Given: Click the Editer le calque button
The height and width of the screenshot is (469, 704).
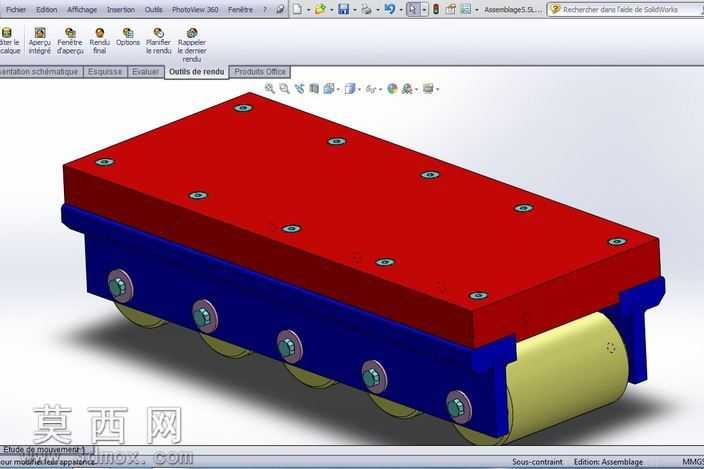Looking at the screenshot, I should (9, 41).
